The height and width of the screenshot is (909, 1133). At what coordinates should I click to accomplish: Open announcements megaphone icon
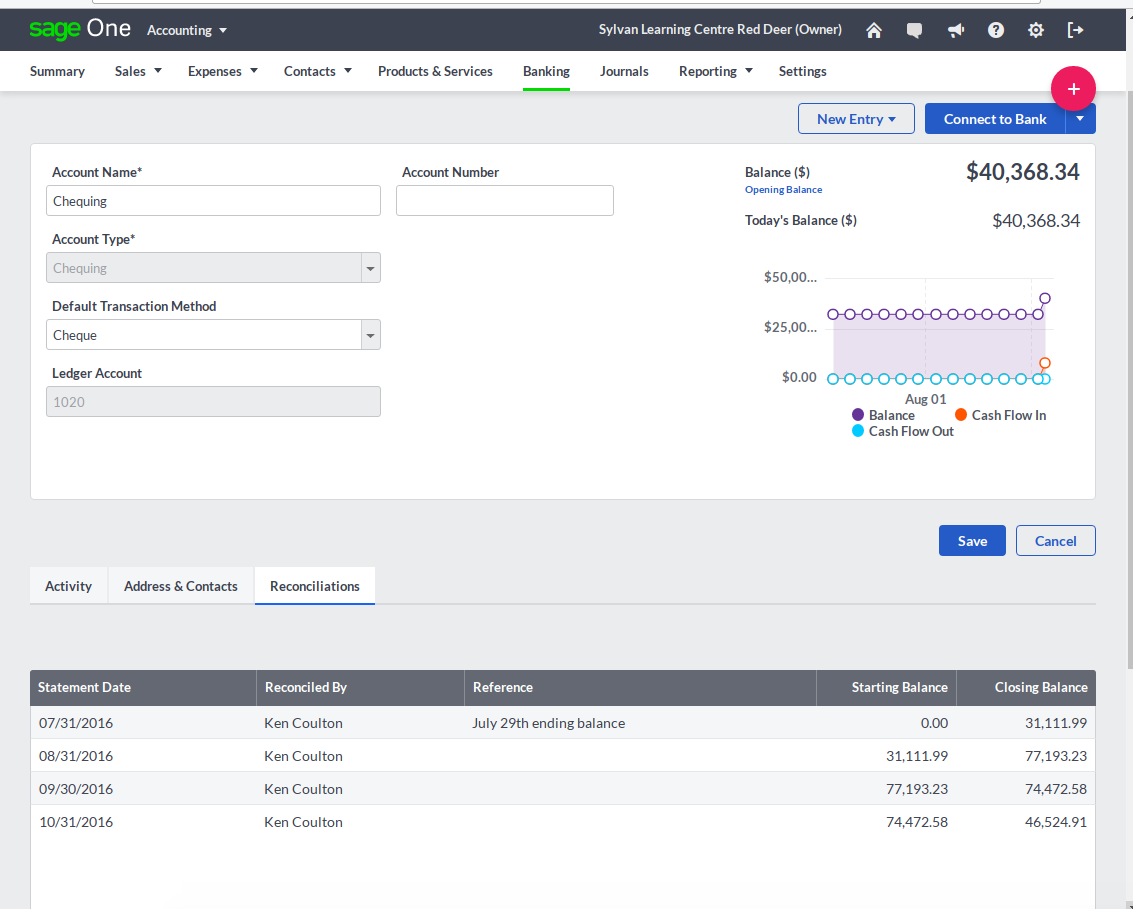pyautogui.click(x=955, y=30)
